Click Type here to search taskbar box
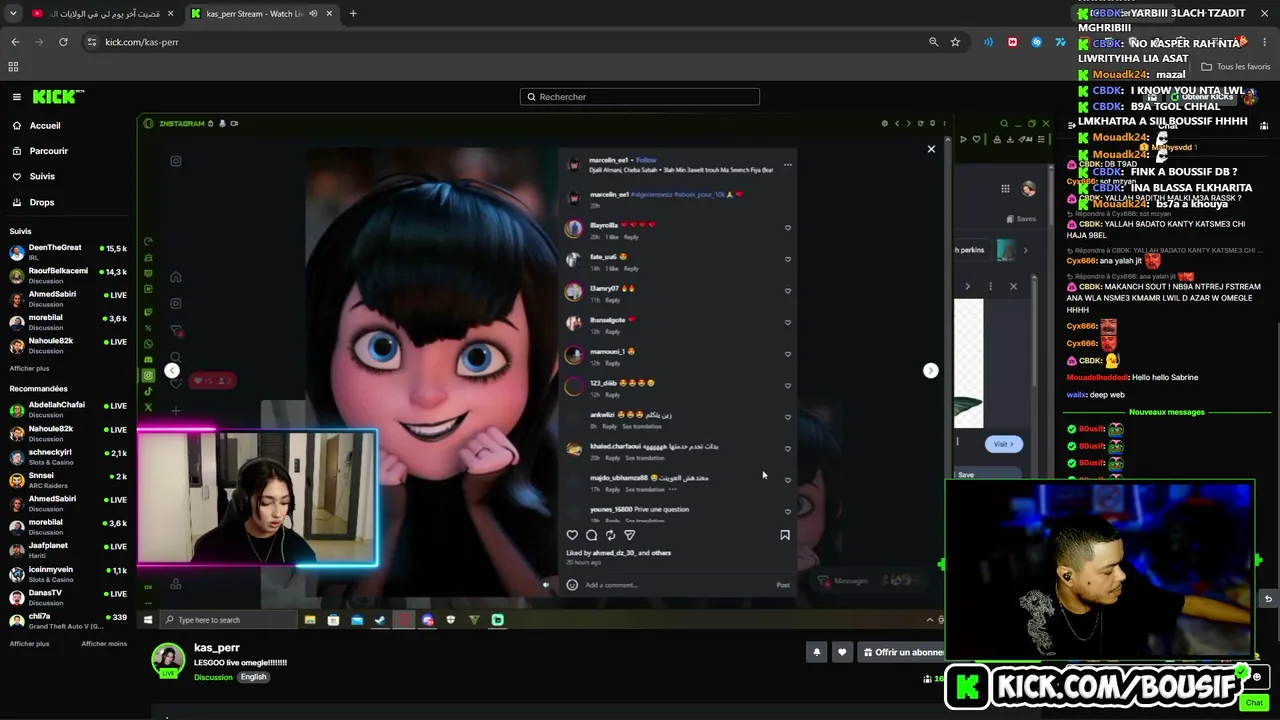Image resolution: width=1280 pixels, height=720 pixels. pos(229,620)
